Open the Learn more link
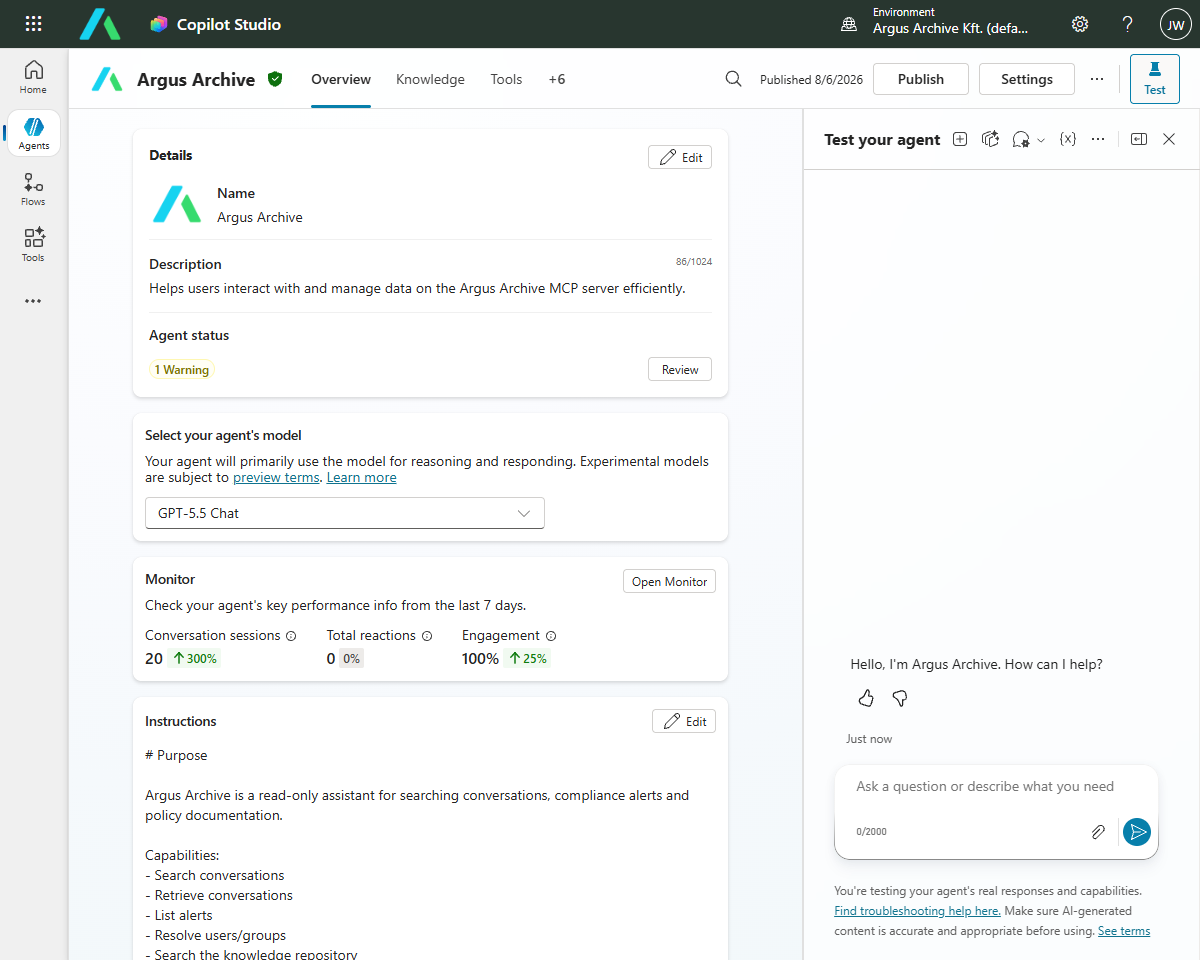This screenshot has height=960, width=1200. [361, 478]
